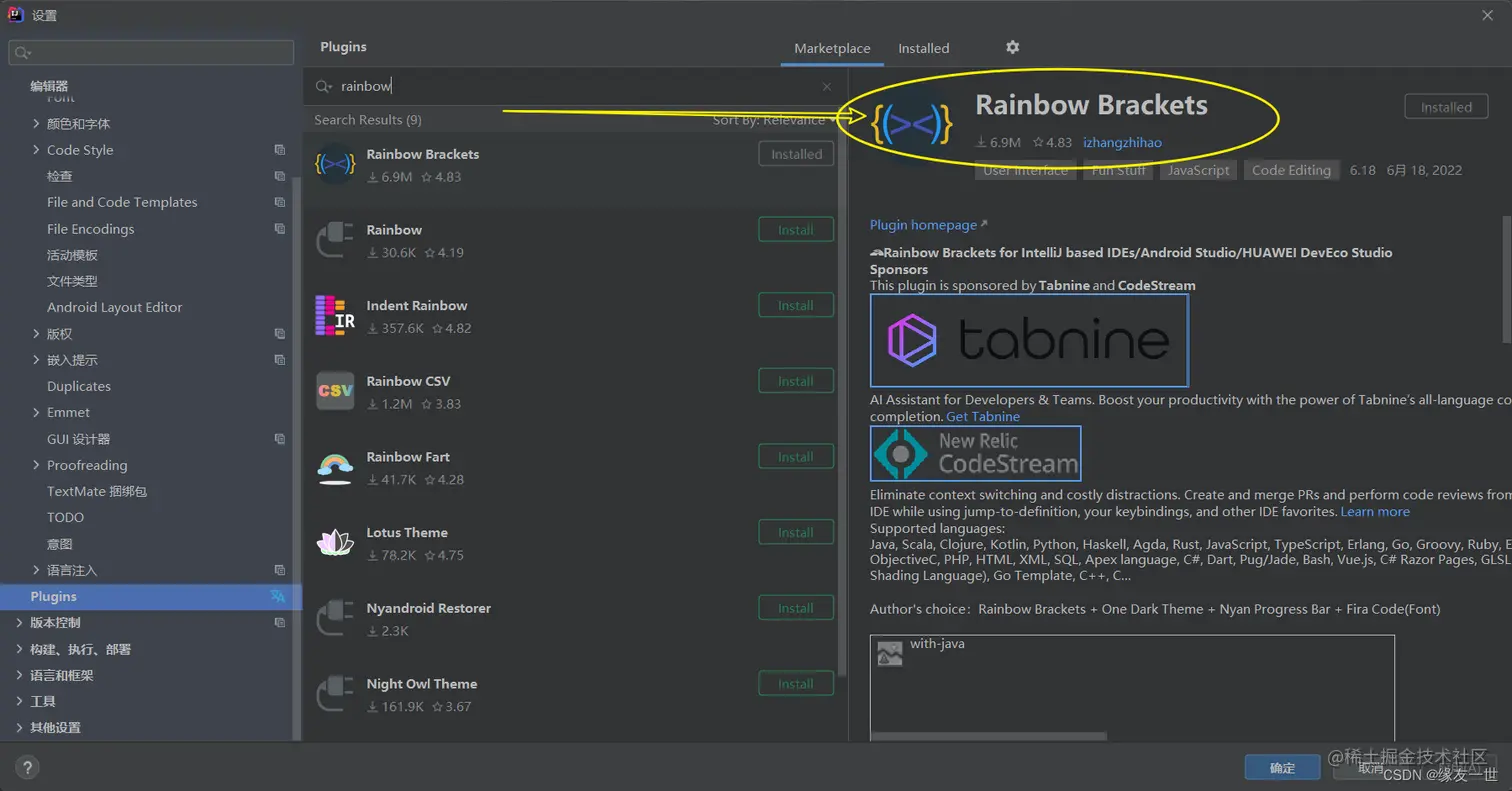Screen dimensions: 1512x791
Task: Switch to the Marketplace tab
Action: pyautogui.click(x=832, y=48)
